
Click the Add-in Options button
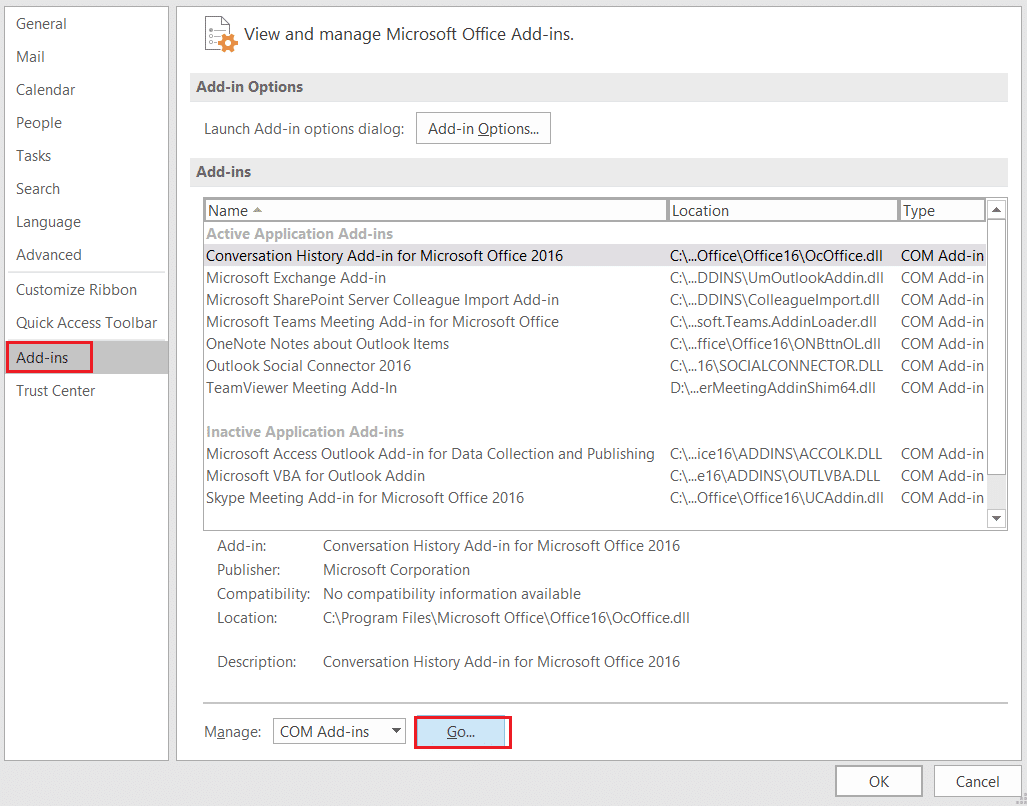pyautogui.click(x=483, y=127)
